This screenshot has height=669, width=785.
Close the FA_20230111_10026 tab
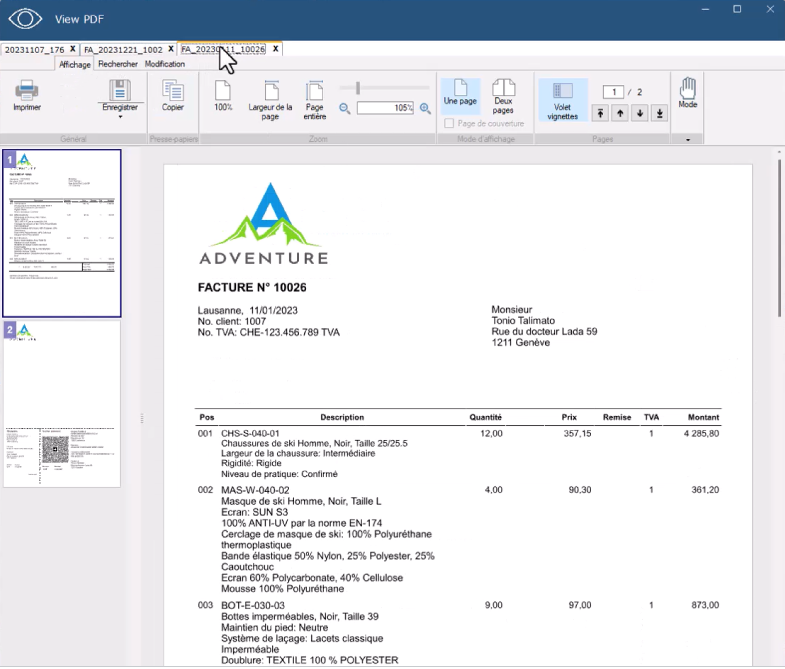pyautogui.click(x=275, y=49)
